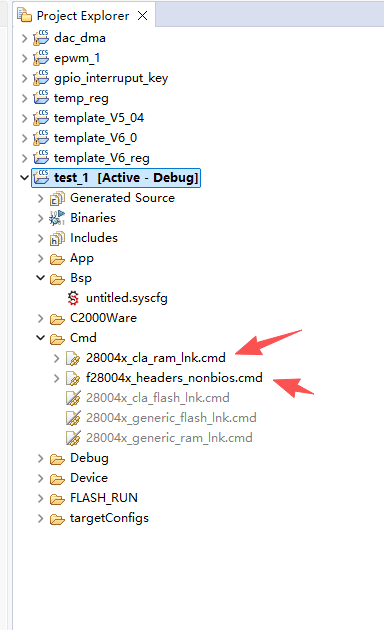384x630 pixels.
Task: Click the template_V5_04 project icon
Action: (41, 118)
